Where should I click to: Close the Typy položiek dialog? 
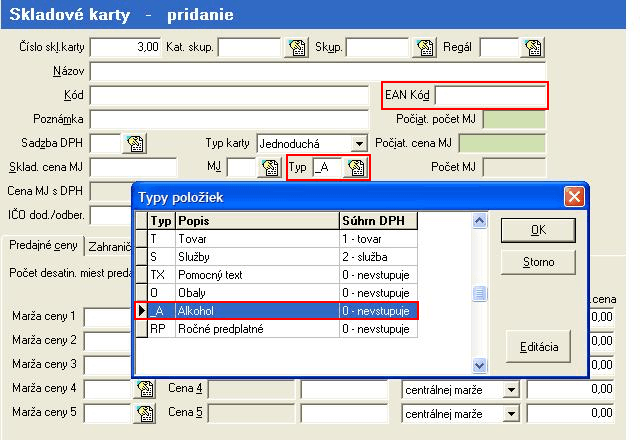click(x=574, y=195)
